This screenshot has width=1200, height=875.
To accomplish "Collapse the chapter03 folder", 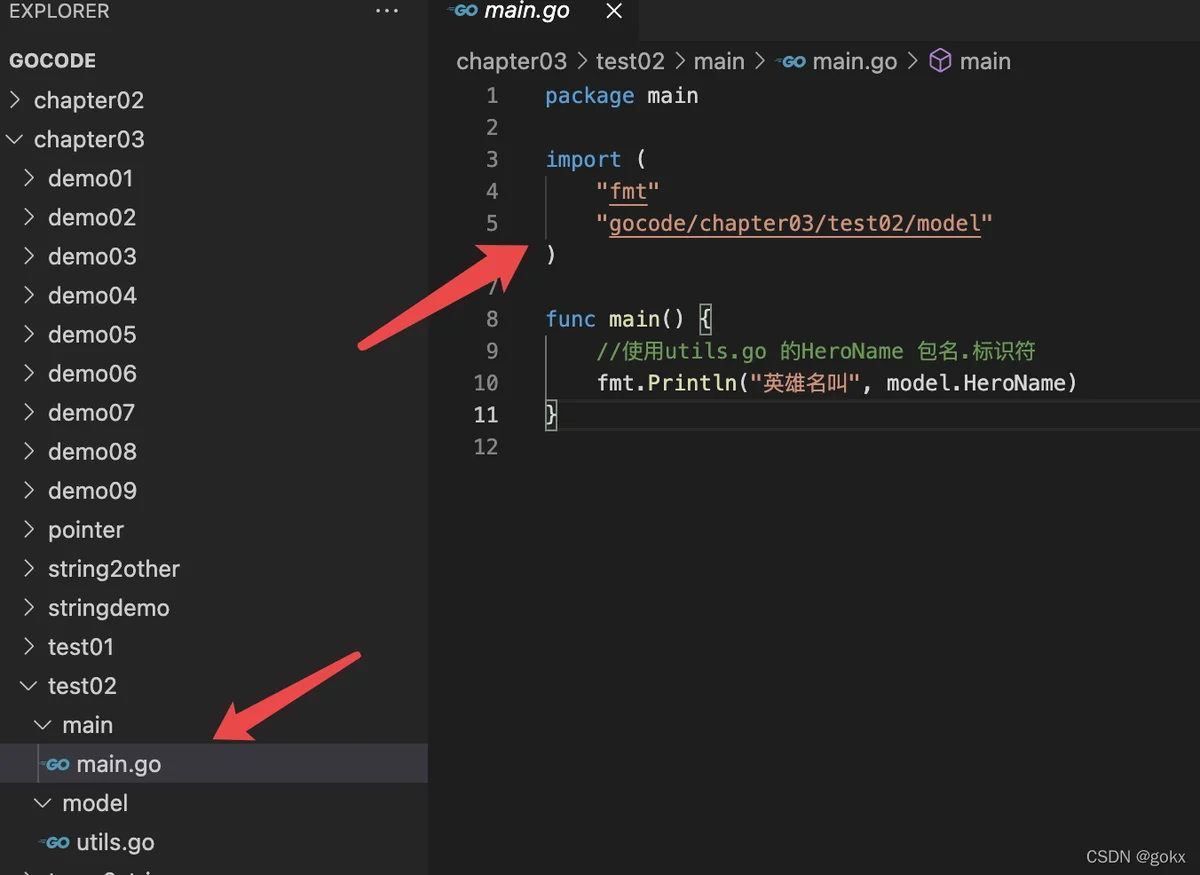I will 15,139.
